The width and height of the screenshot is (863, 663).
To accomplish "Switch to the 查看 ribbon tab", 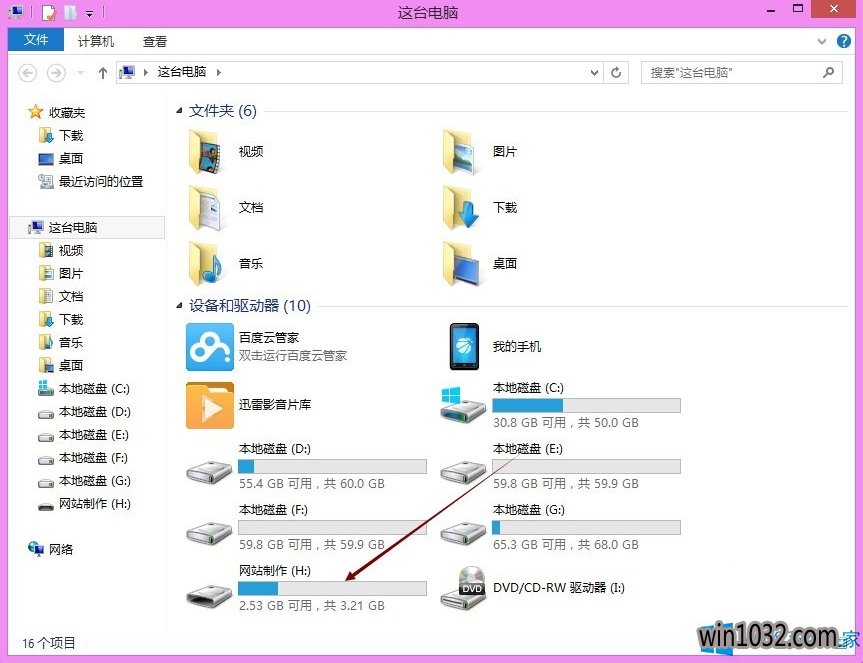I will coord(155,41).
